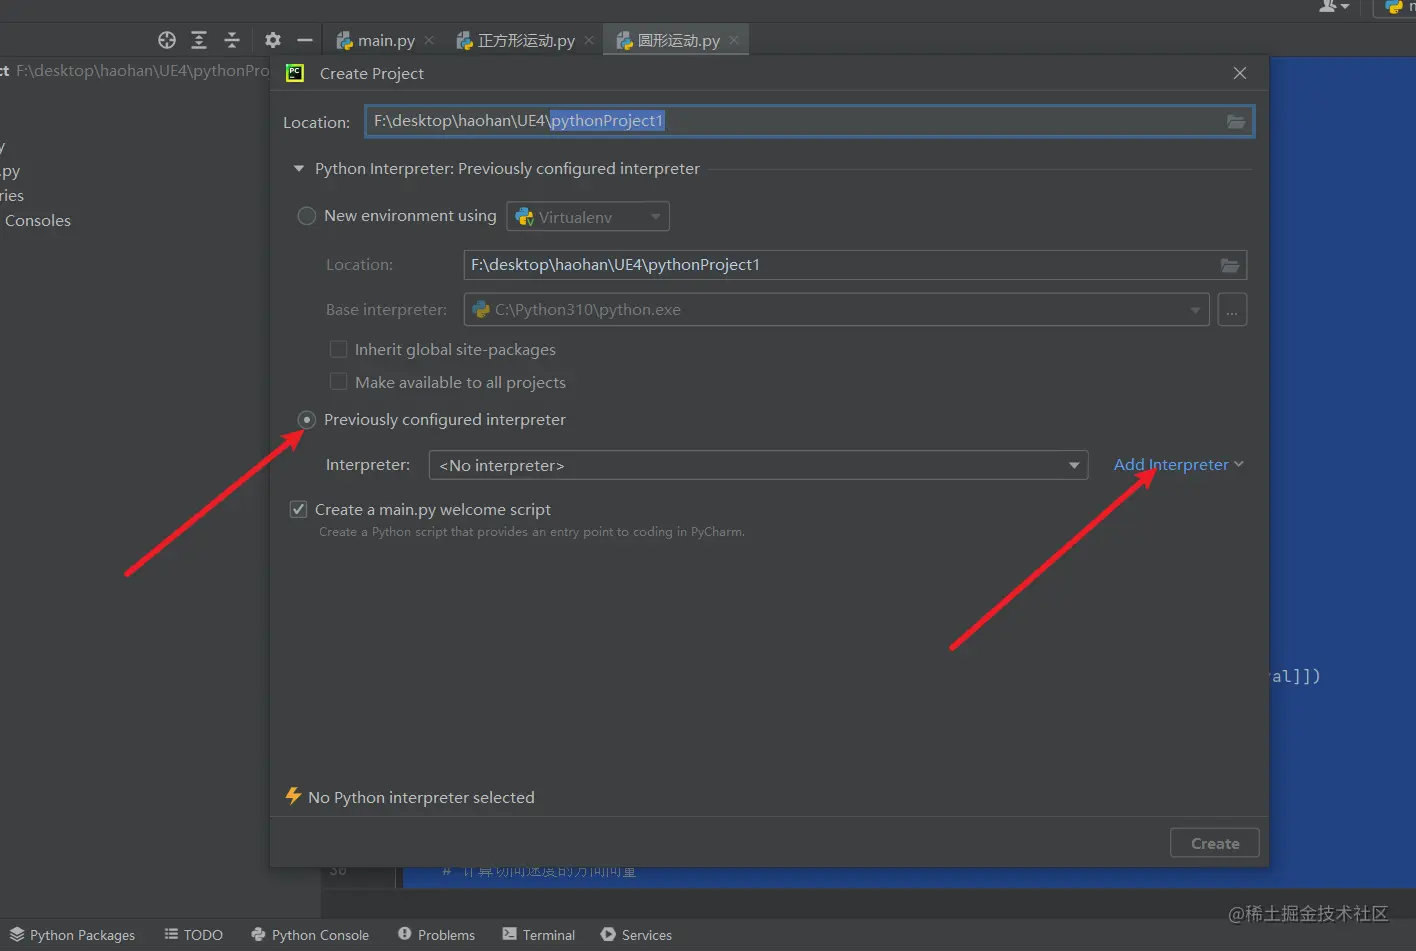Click the locate/select opened file target icon
The height and width of the screenshot is (951, 1416).
pyautogui.click(x=167, y=40)
